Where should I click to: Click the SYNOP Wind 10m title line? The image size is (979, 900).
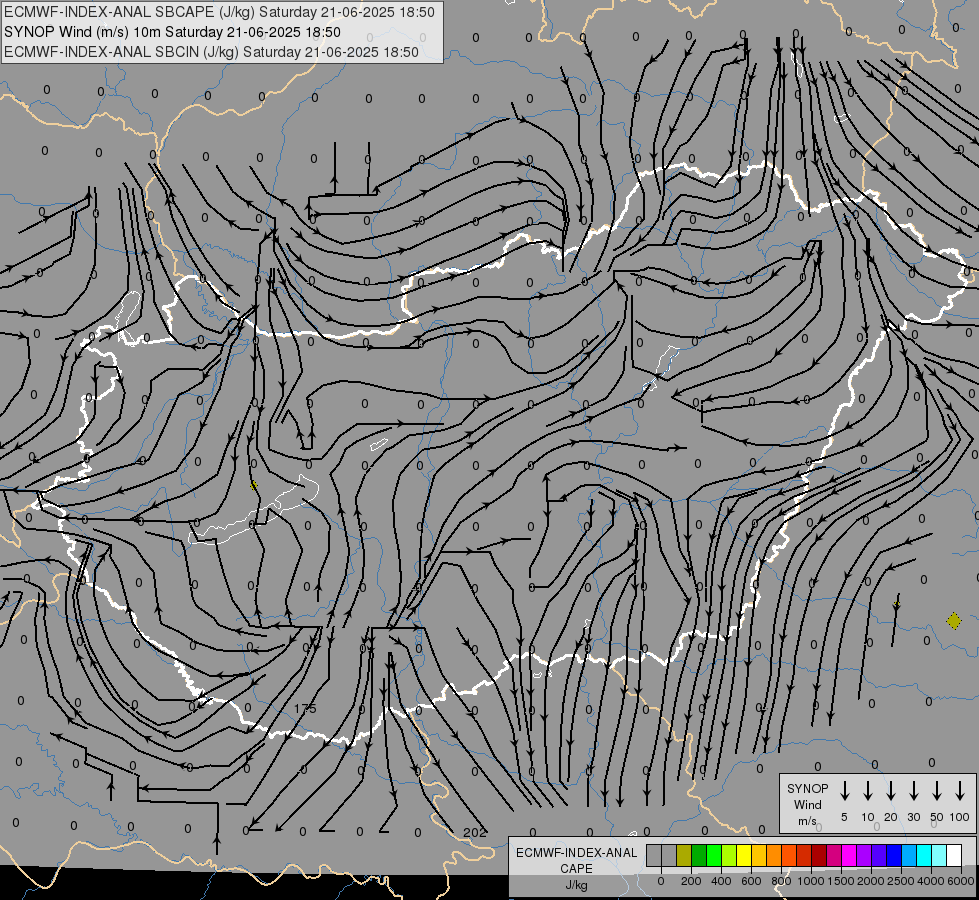[172, 32]
